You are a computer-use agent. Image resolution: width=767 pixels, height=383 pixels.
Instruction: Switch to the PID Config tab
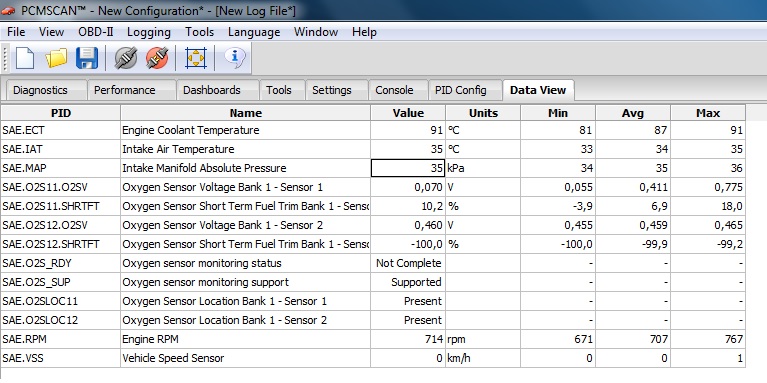tap(465, 90)
